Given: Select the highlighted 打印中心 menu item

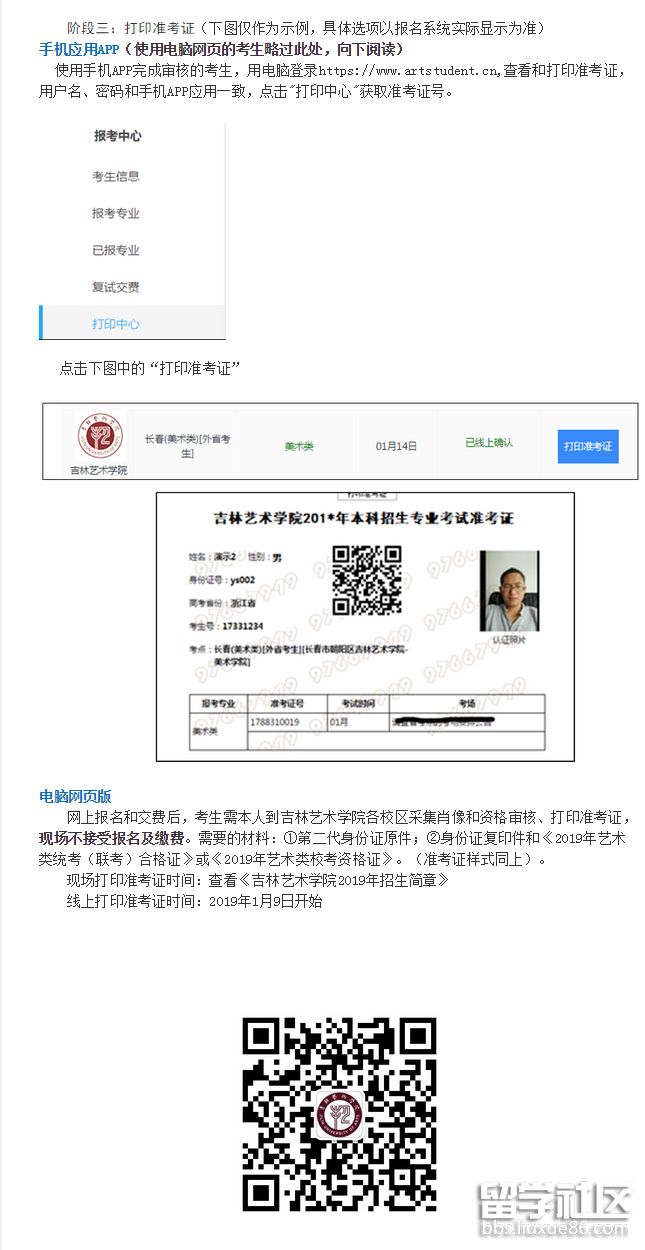Looking at the screenshot, I should [116, 325].
